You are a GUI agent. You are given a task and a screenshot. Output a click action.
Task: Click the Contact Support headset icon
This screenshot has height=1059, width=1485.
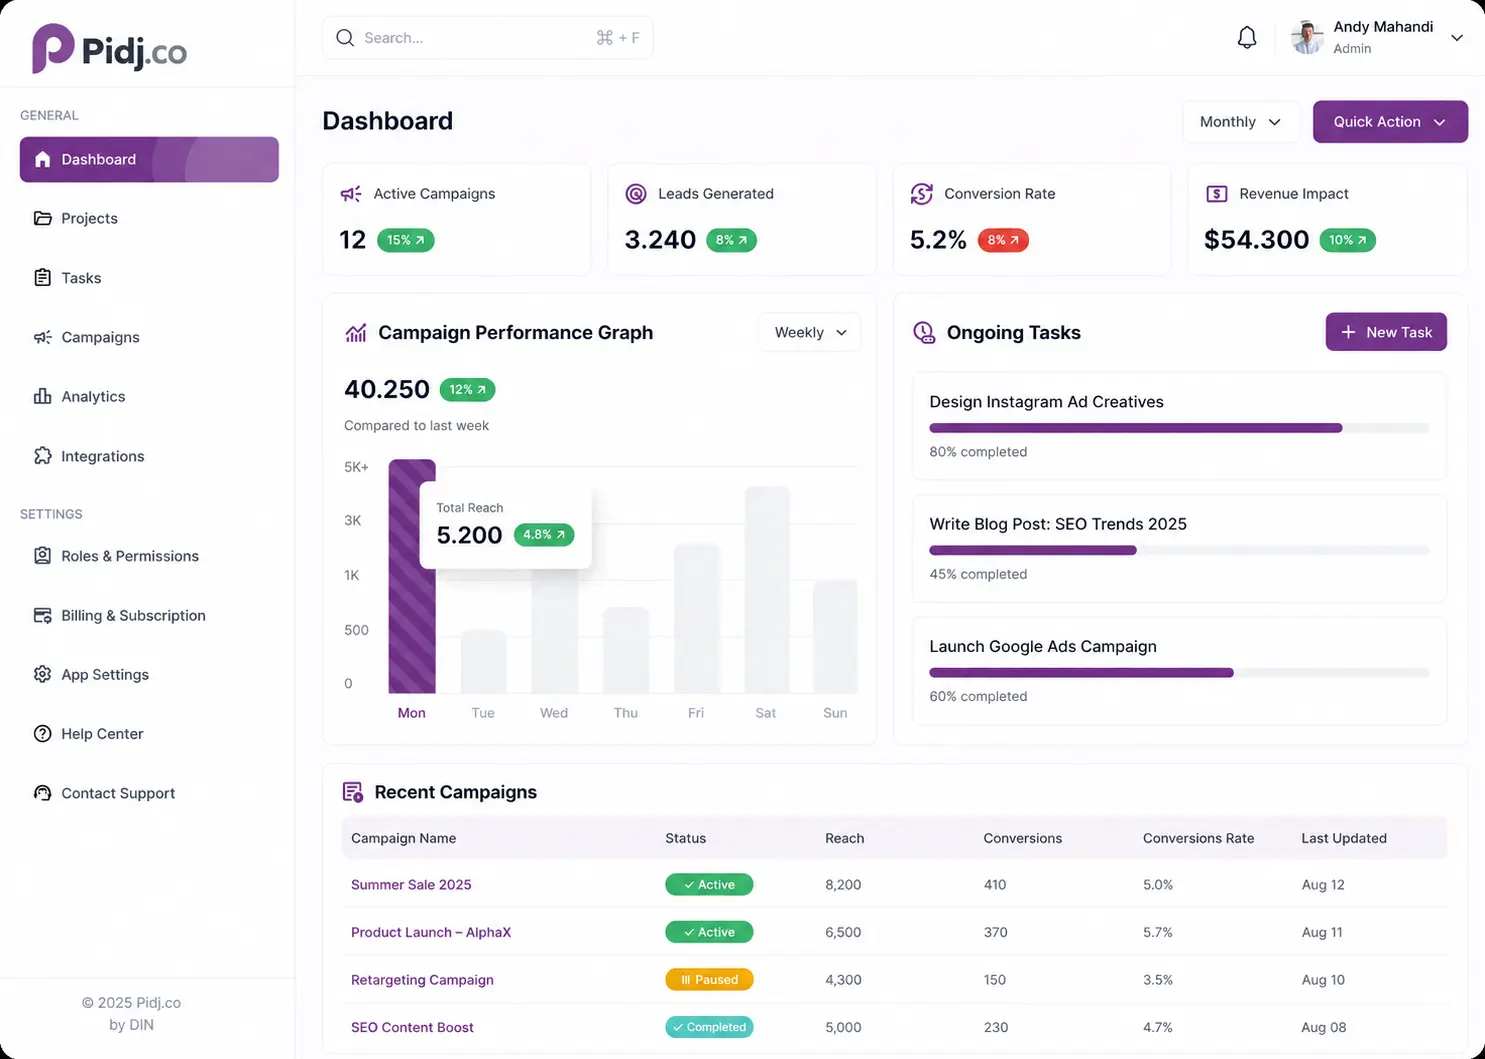[x=42, y=793]
